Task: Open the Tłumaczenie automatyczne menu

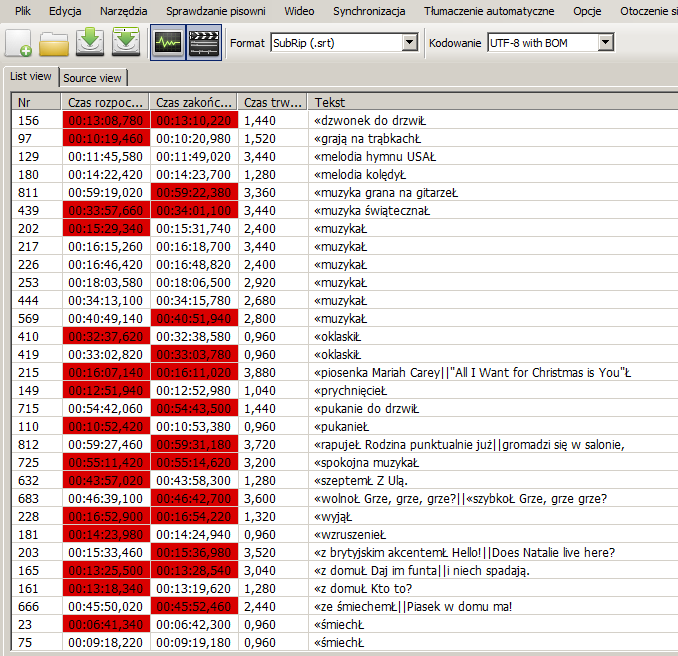Action: click(489, 11)
